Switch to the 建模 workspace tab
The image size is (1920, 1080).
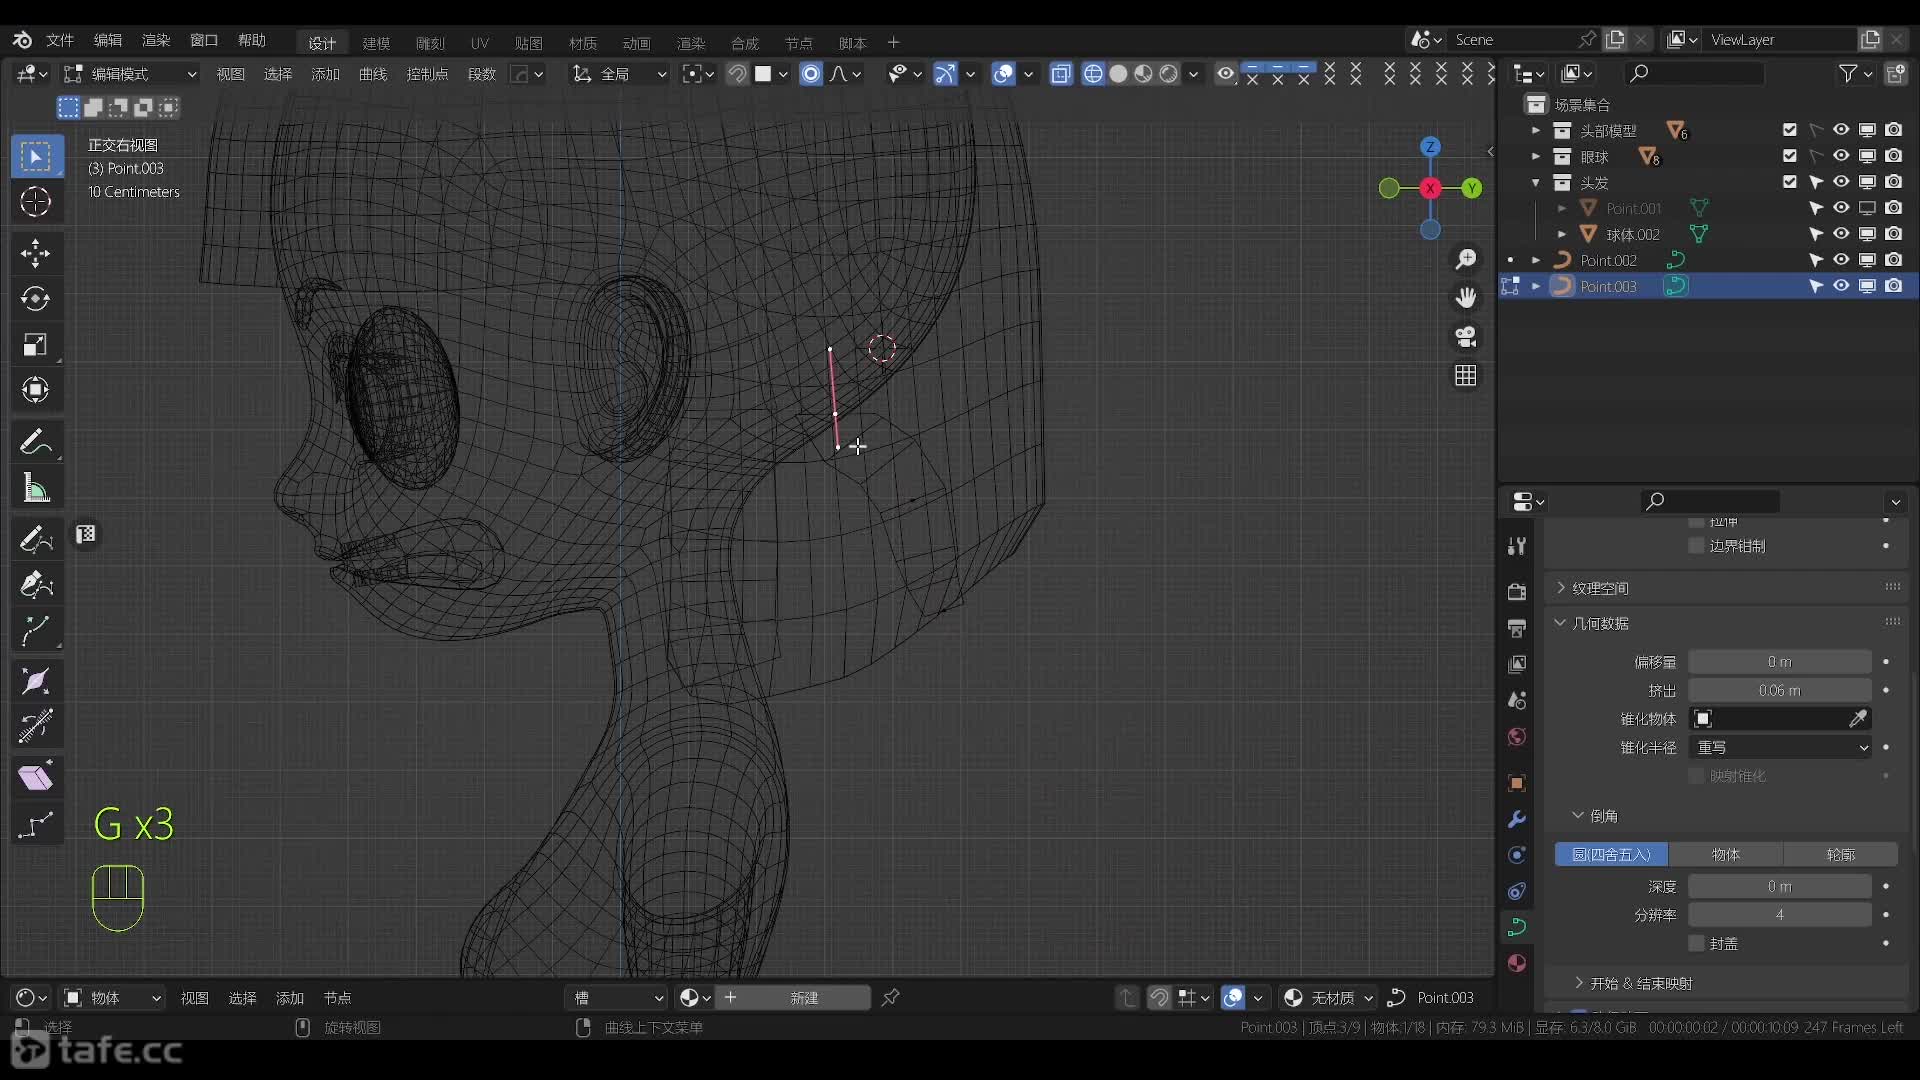[376, 43]
